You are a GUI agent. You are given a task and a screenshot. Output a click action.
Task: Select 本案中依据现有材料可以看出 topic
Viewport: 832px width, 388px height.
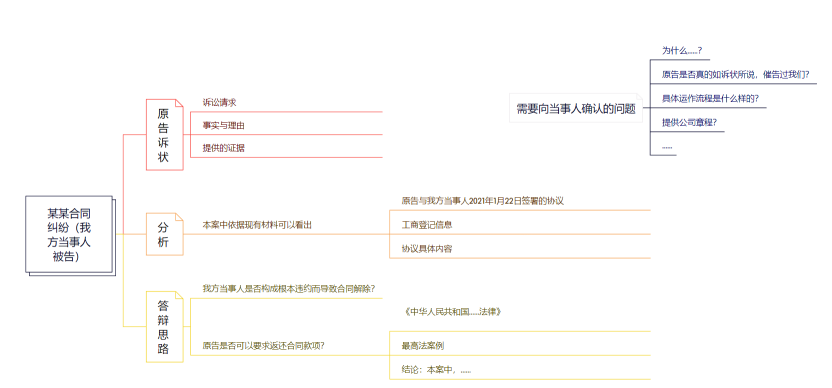[257, 225]
